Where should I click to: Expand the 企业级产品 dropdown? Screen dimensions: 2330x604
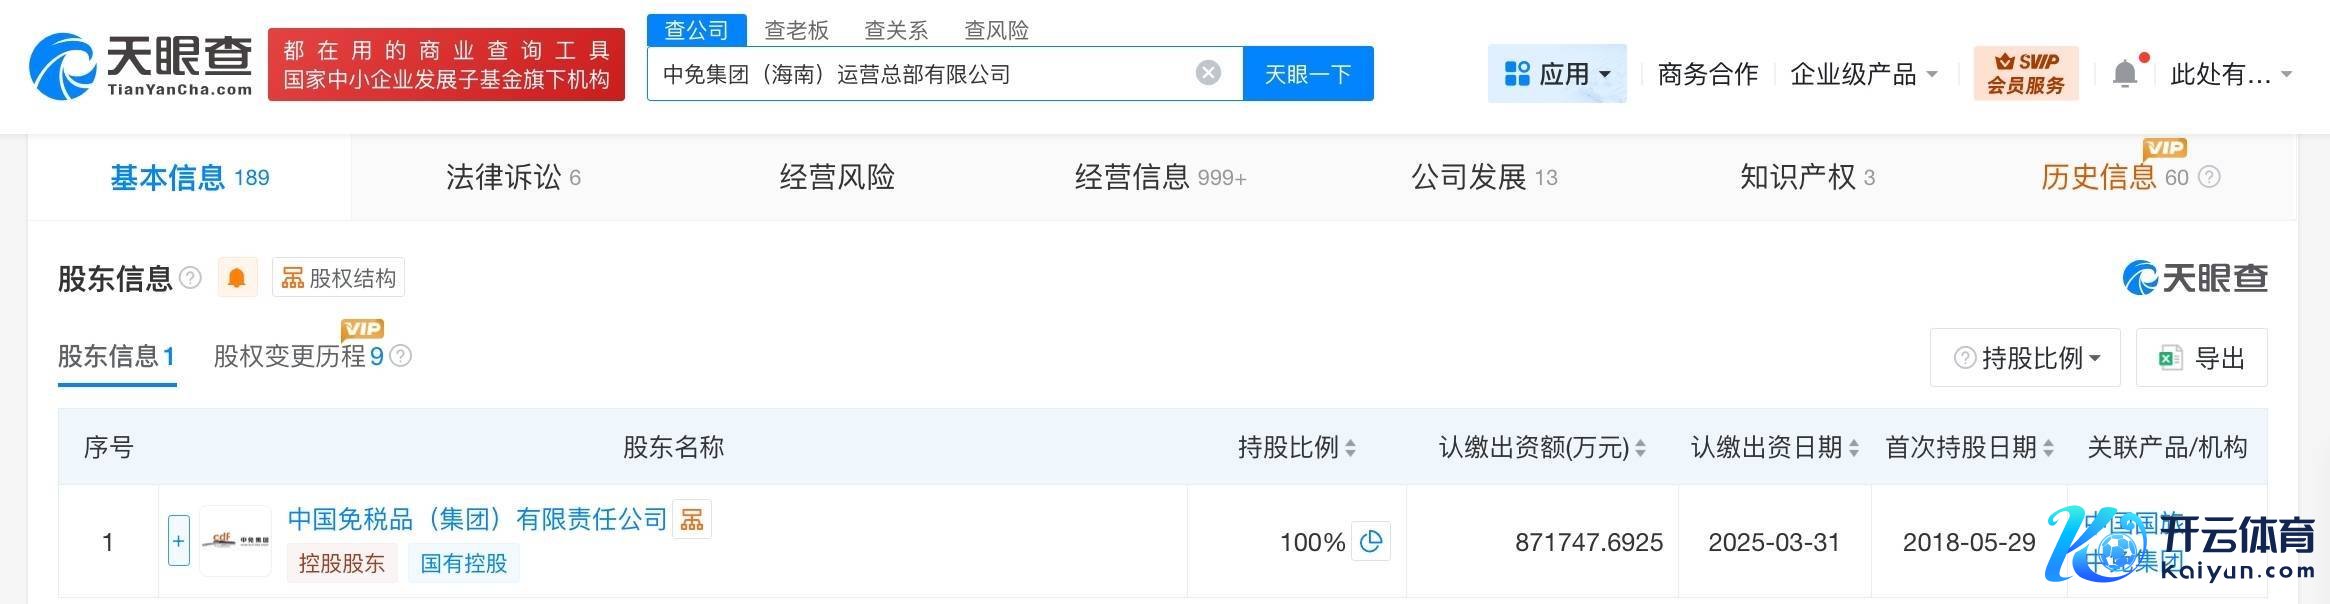[1863, 74]
